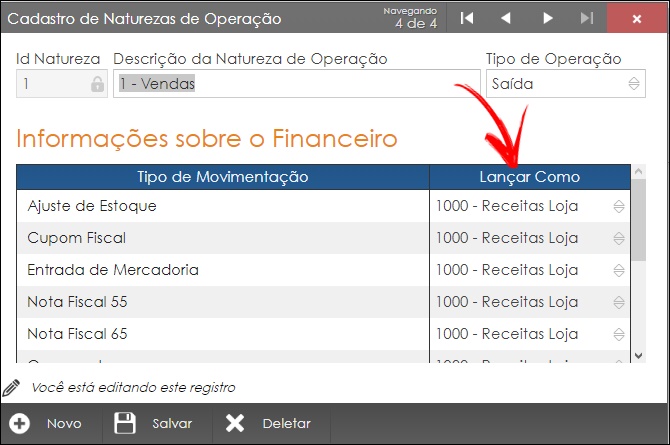Image resolution: width=670 pixels, height=445 pixels.
Task: Click the Lançar Como column header
Action: pyautogui.click(x=530, y=177)
